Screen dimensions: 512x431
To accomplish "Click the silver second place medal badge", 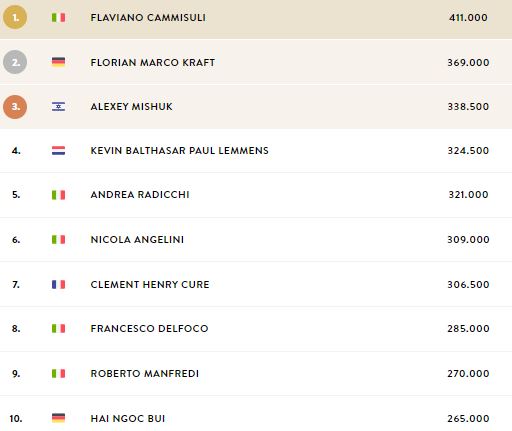I will [x=15, y=62].
